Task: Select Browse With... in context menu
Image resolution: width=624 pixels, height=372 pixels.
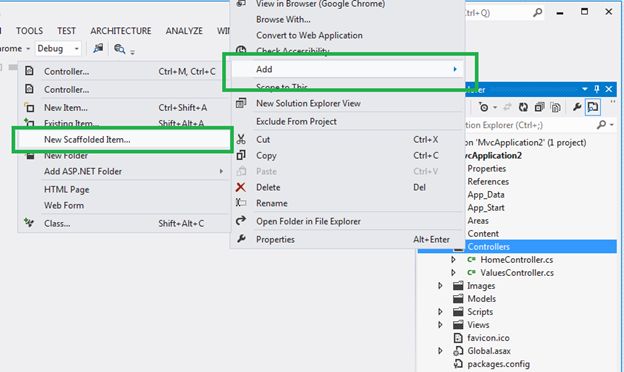Action: tap(347, 19)
